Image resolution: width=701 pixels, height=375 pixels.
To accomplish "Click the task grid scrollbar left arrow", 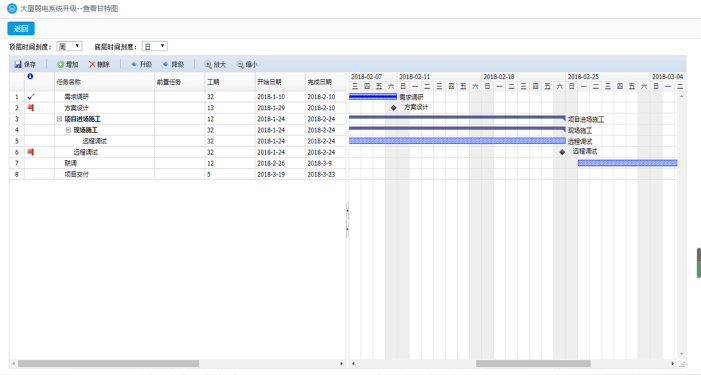I will point(13,363).
